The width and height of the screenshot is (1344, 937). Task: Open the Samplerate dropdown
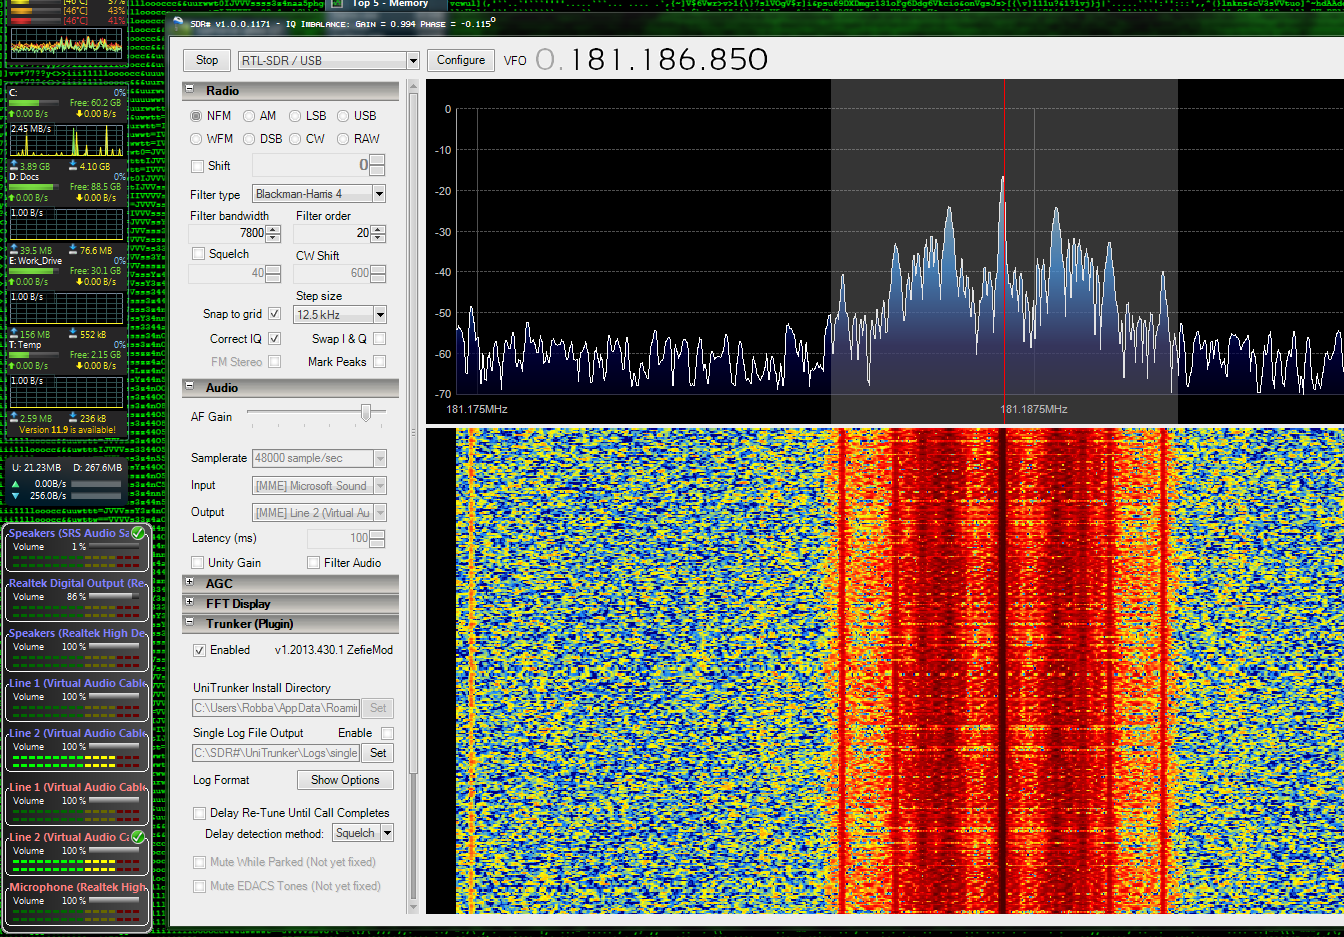coord(379,458)
